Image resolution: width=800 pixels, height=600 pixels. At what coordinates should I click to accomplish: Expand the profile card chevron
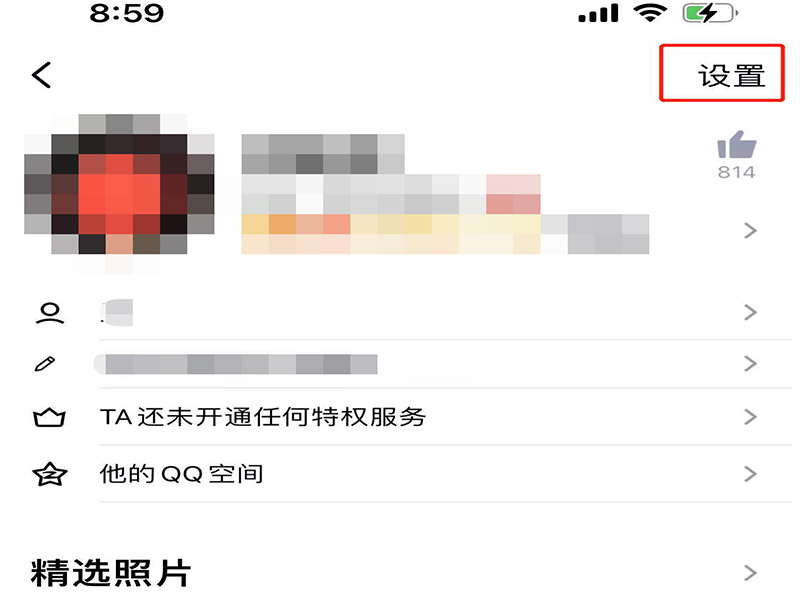[750, 231]
